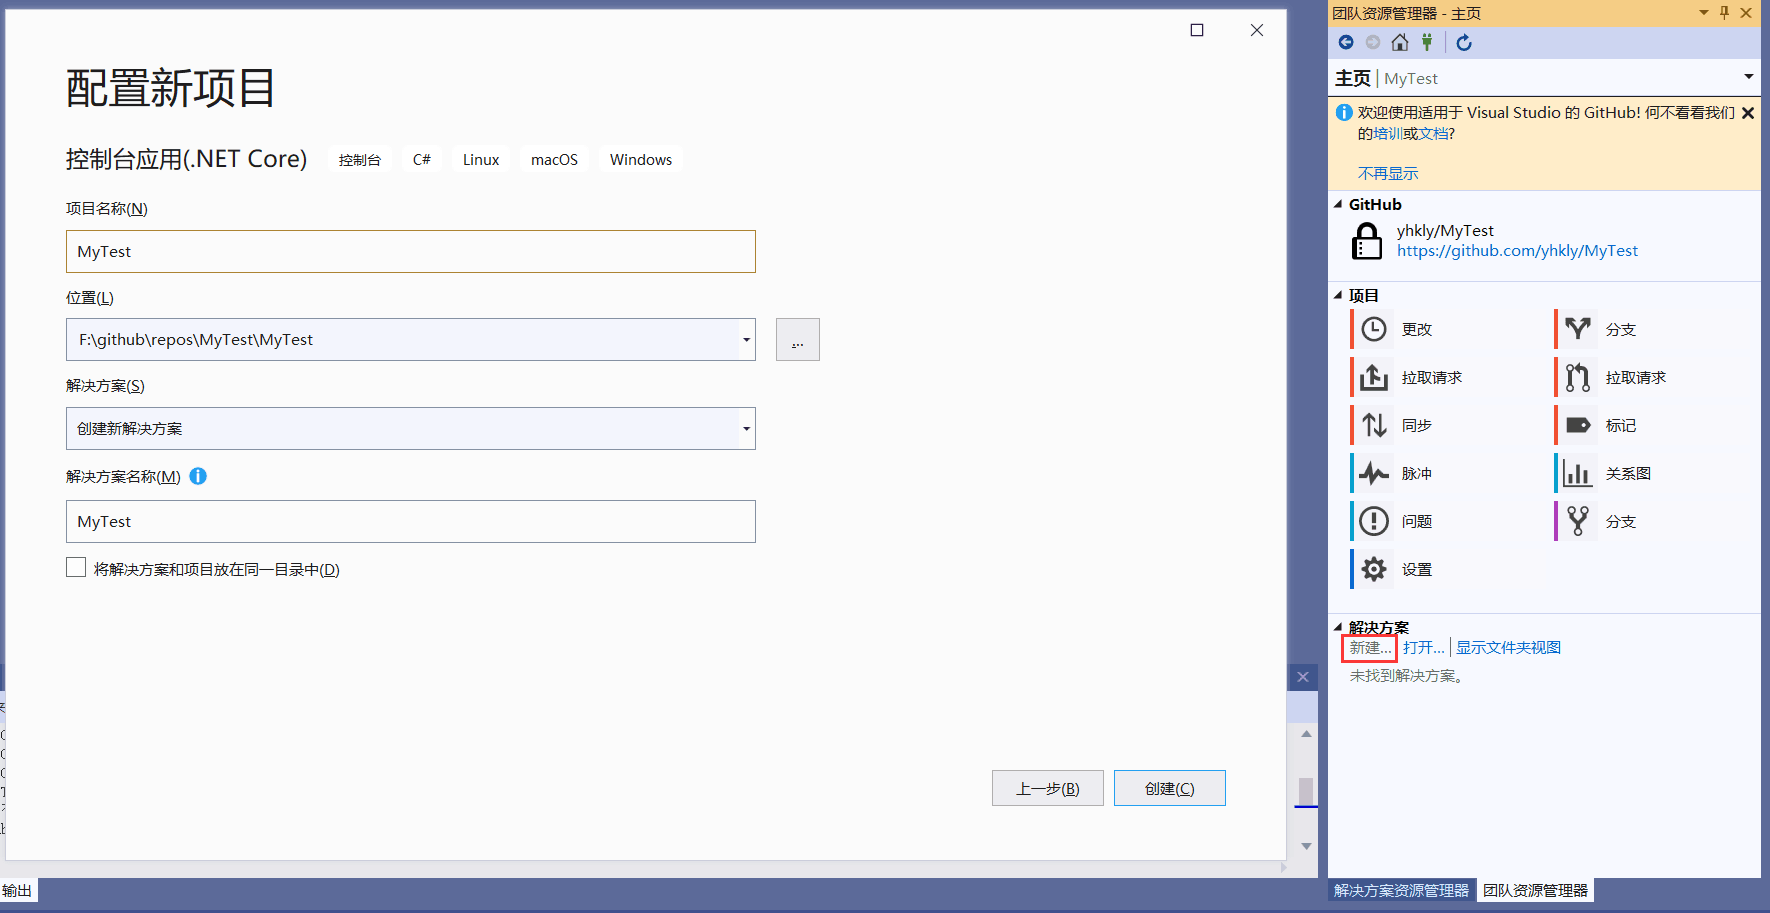Close the Team Explorer panel
1770x913 pixels.
point(1746,13)
